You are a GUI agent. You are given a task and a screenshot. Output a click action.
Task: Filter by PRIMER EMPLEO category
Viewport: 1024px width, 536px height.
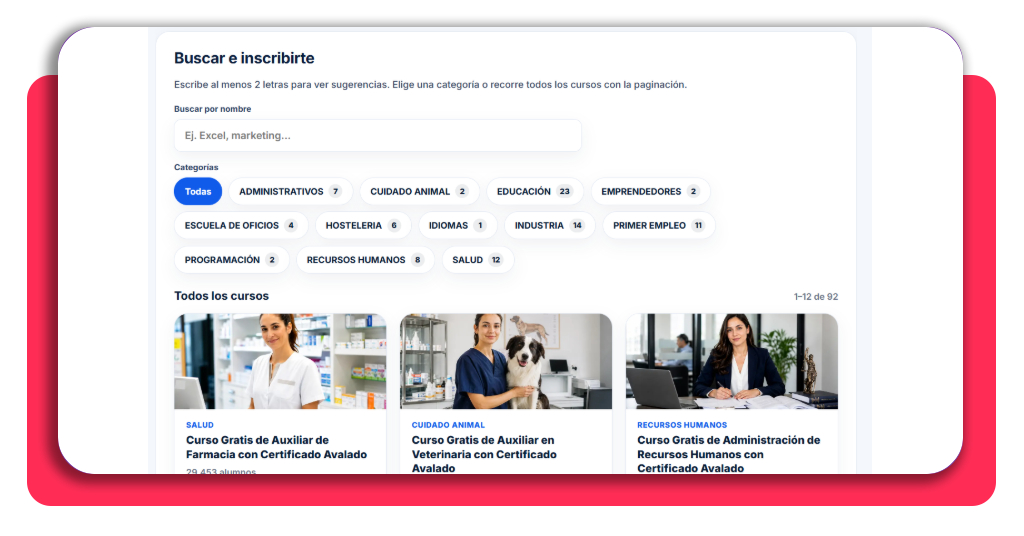[x=658, y=225]
